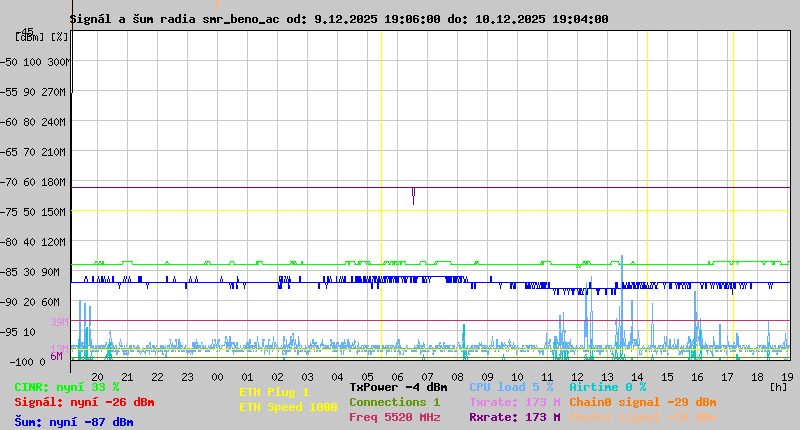This screenshot has width=800, height=430.
Task: Select the CPU load 5 % legend entry
Action: point(510,387)
